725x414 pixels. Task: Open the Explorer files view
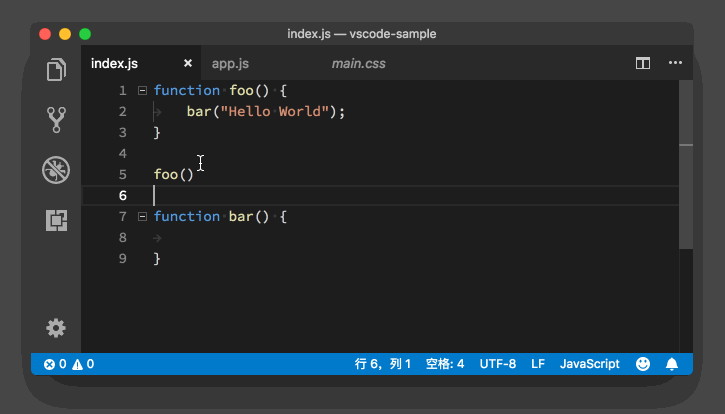pyautogui.click(x=57, y=70)
